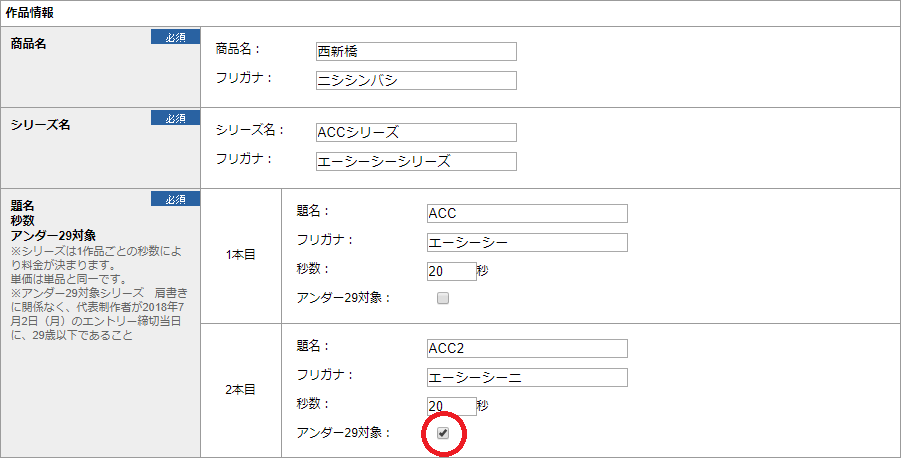Image resolution: width=901 pixels, height=458 pixels.
Task: Click the 1本目 アンダー29対象 label text
Action: (x=343, y=298)
